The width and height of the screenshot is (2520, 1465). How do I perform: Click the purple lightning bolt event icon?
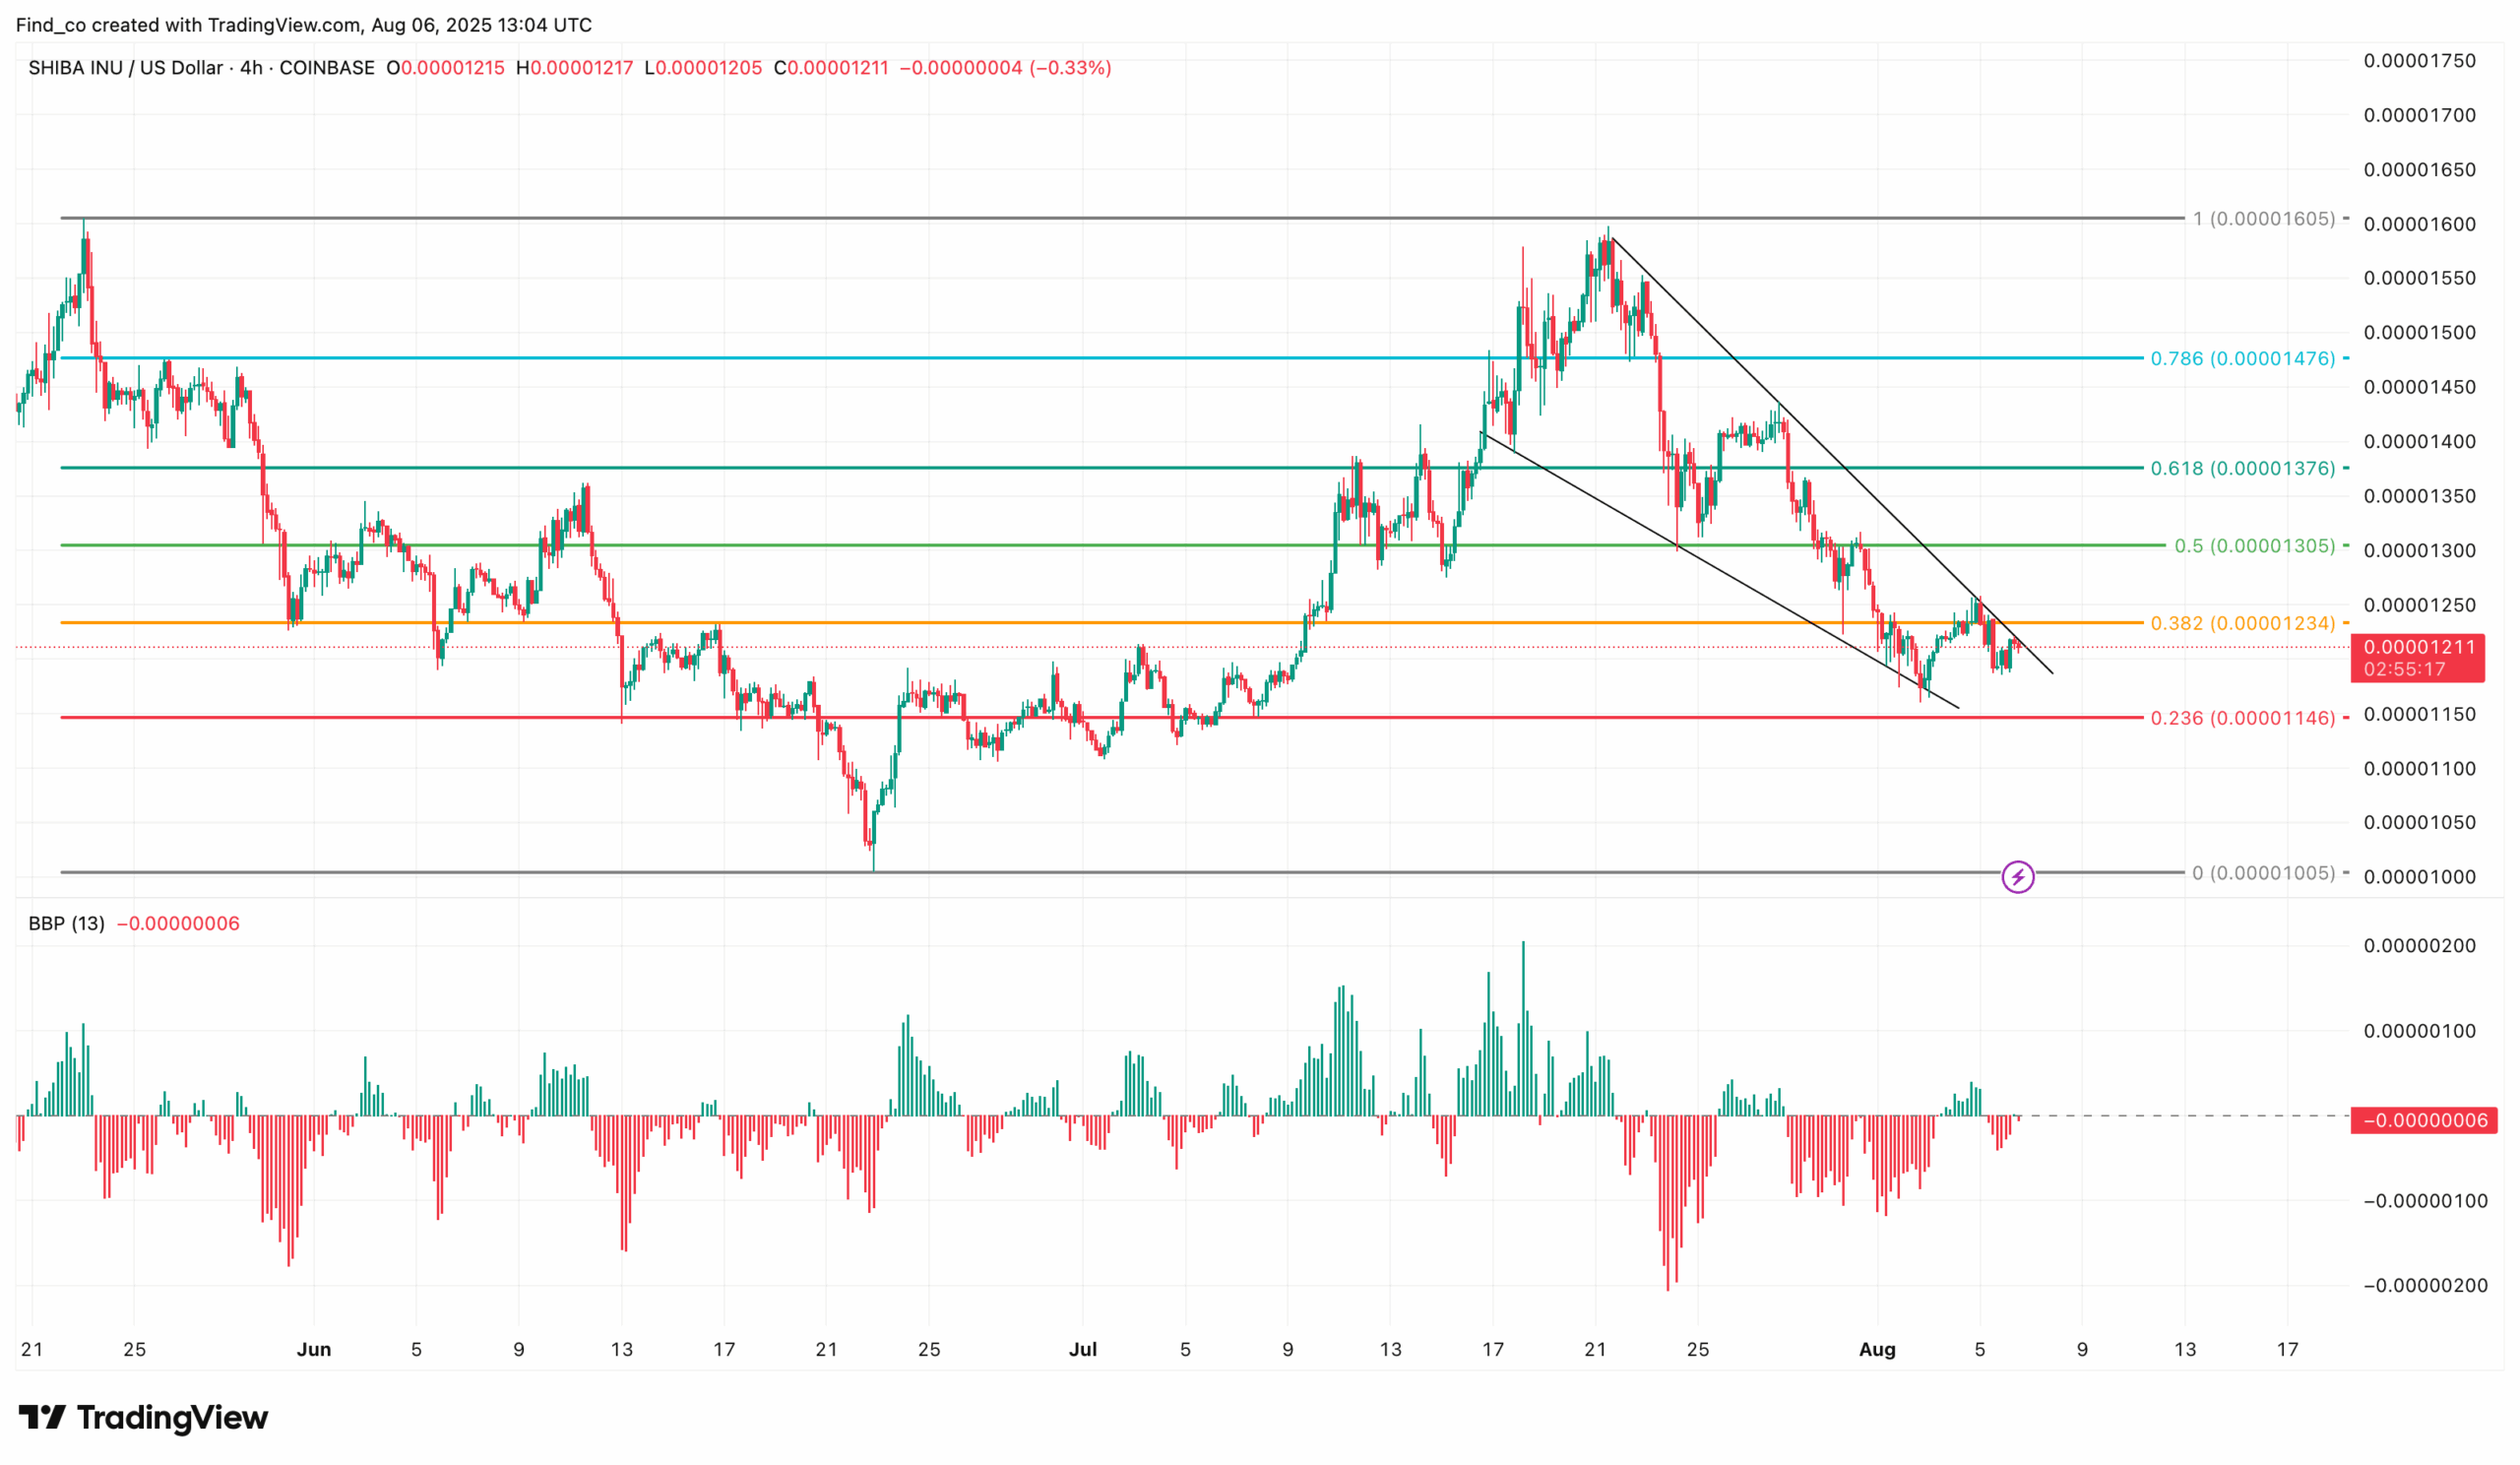point(2017,877)
